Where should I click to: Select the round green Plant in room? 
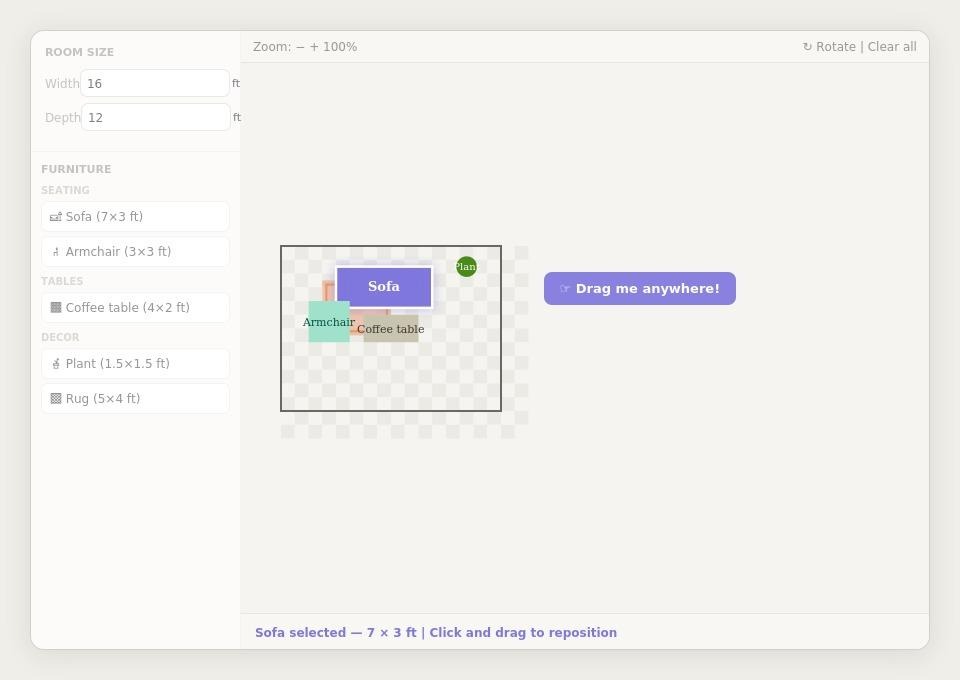(x=466, y=267)
